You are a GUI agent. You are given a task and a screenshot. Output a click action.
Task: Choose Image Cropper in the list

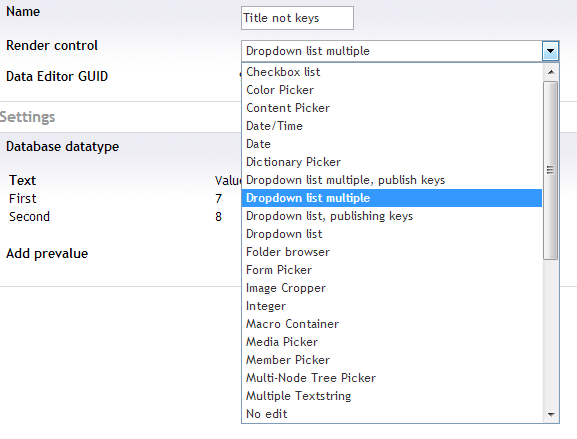[x=392, y=288]
